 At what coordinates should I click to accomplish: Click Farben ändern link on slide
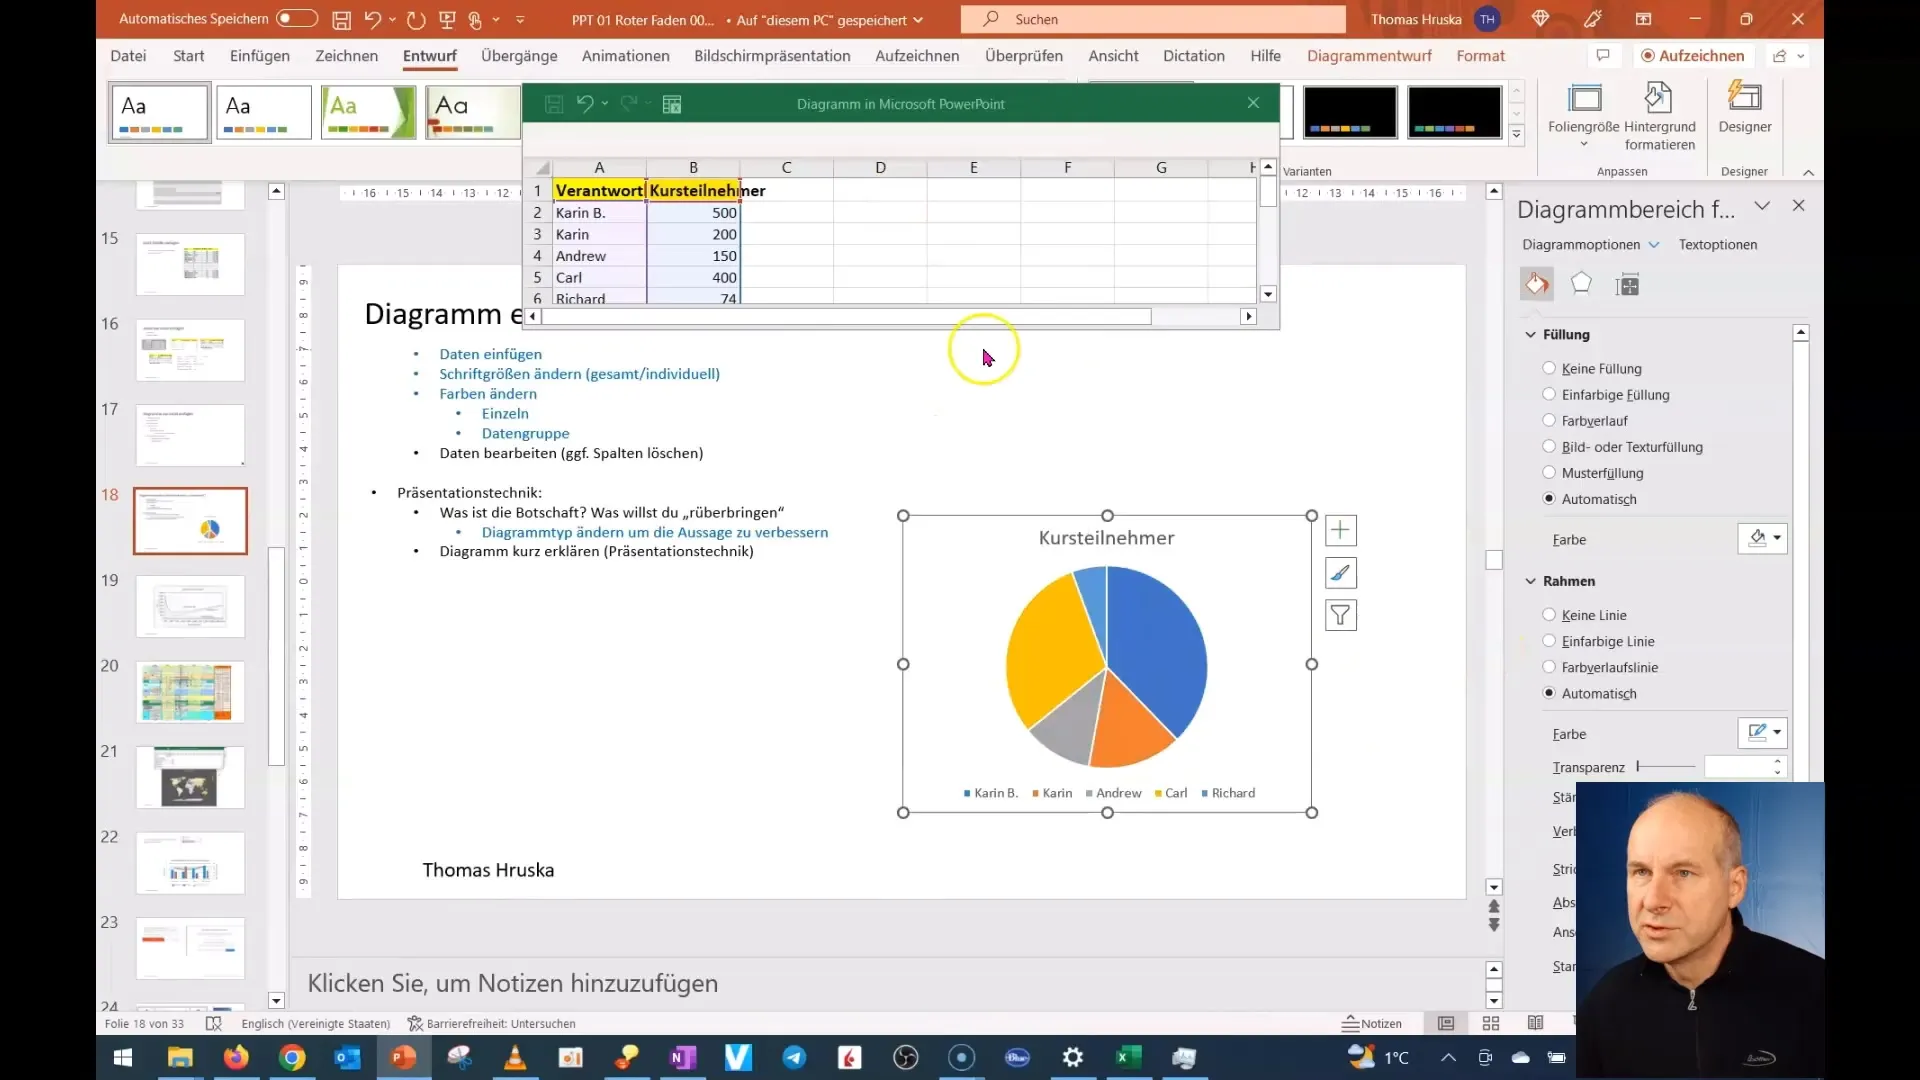point(488,393)
